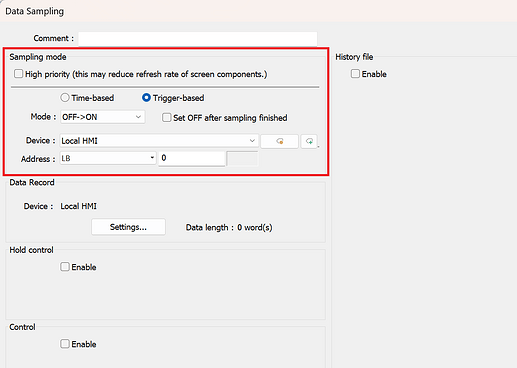Enable the History file checkbox

click(x=355, y=74)
